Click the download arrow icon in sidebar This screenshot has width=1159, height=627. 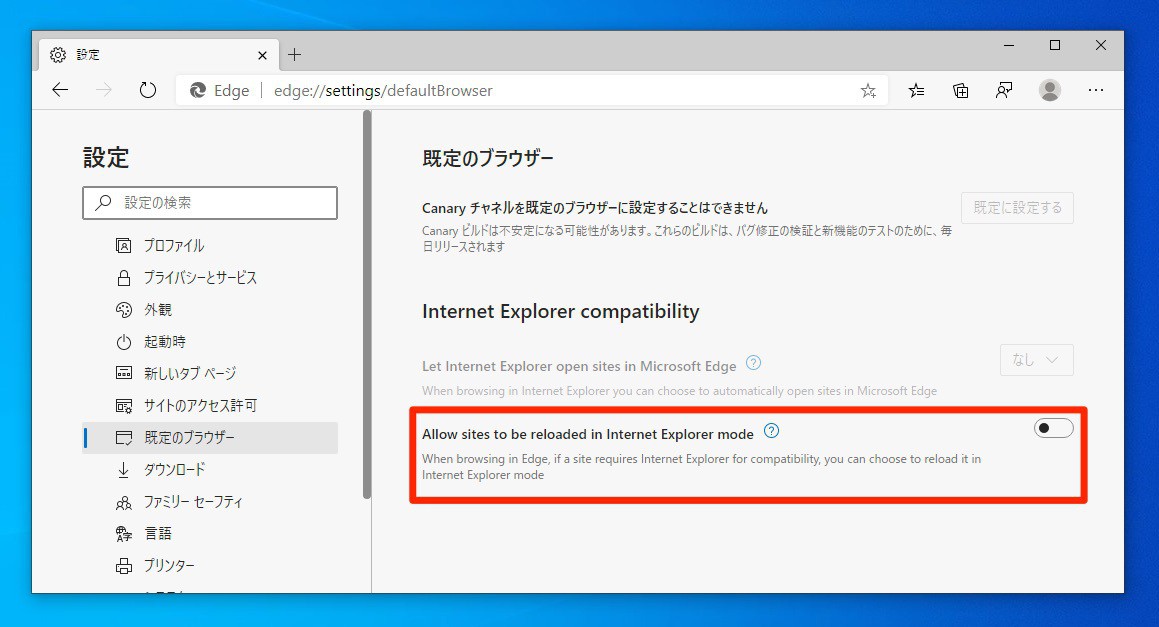click(x=123, y=470)
